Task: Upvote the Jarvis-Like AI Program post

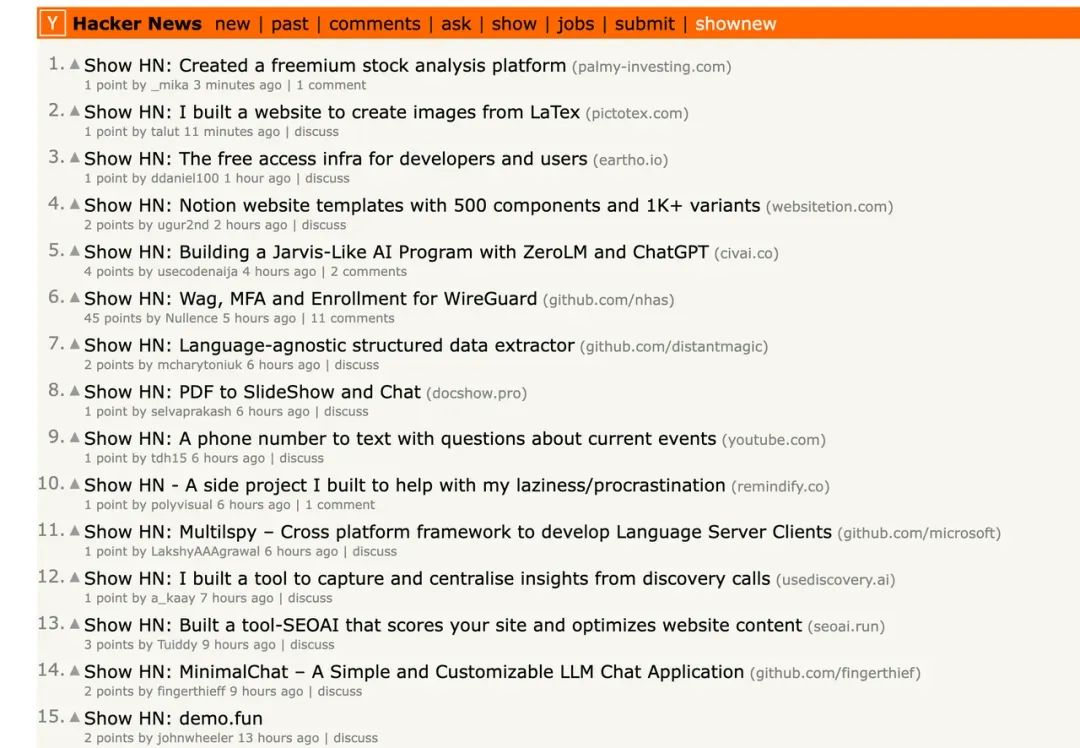Action: tap(74, 251)
